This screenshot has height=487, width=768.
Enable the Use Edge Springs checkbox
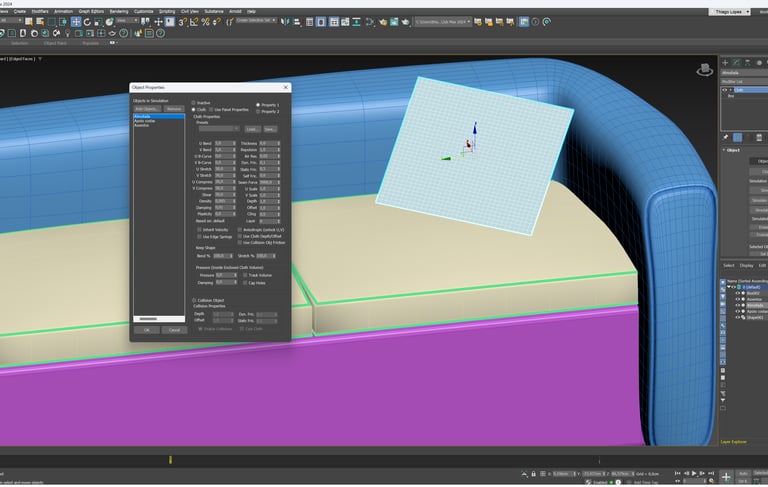[x=199, y=236]
